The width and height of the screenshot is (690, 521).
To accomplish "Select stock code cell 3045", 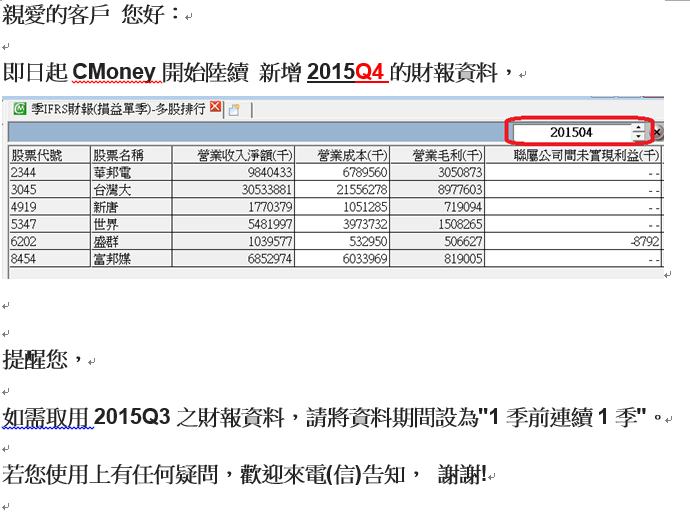I will pos(49,190).
